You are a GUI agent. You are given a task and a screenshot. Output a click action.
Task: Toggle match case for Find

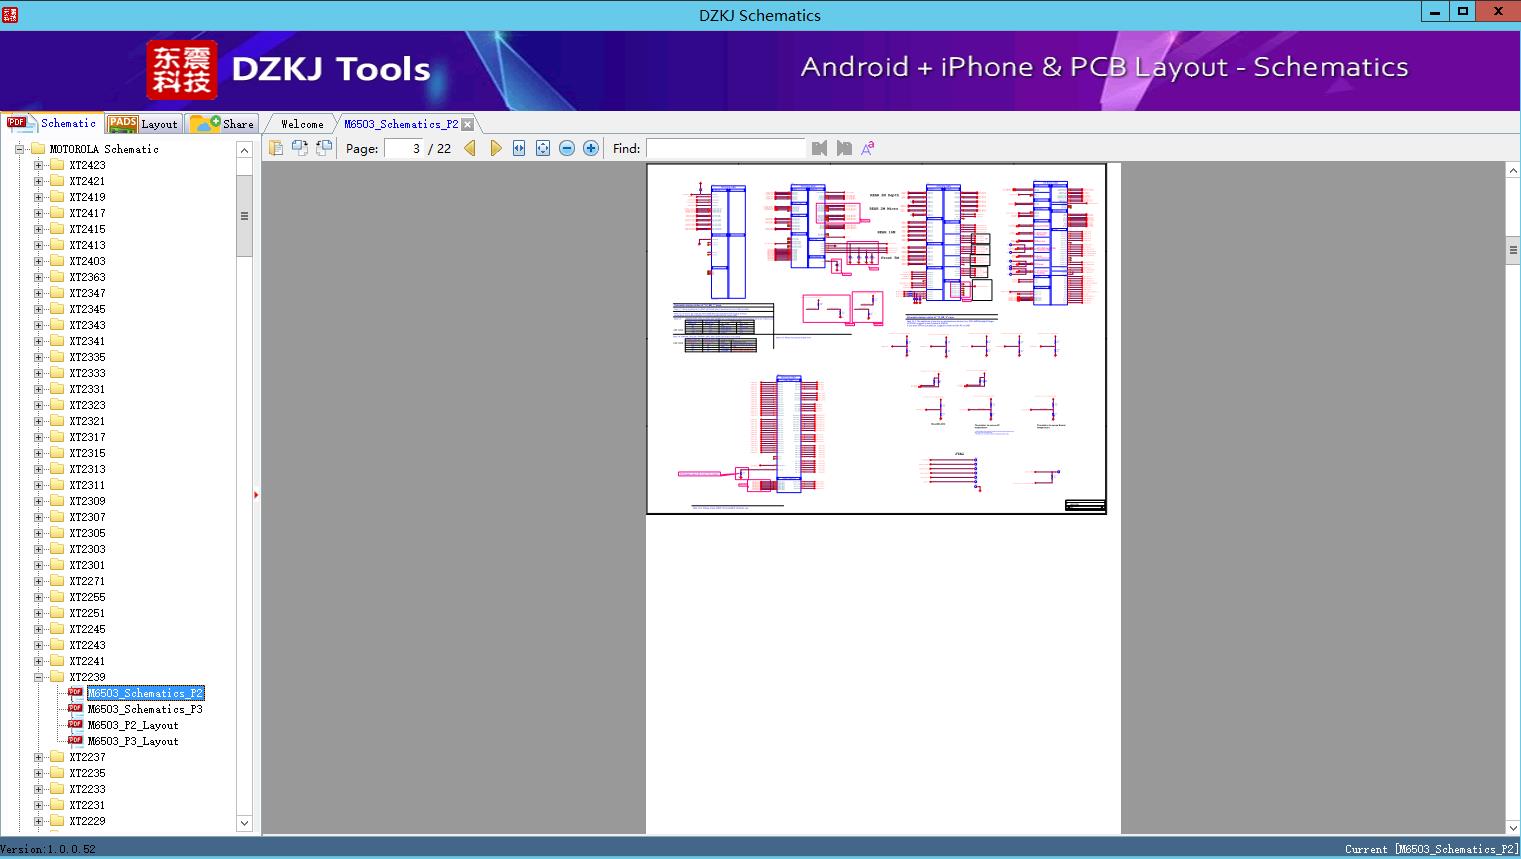[x=868, y=148]
